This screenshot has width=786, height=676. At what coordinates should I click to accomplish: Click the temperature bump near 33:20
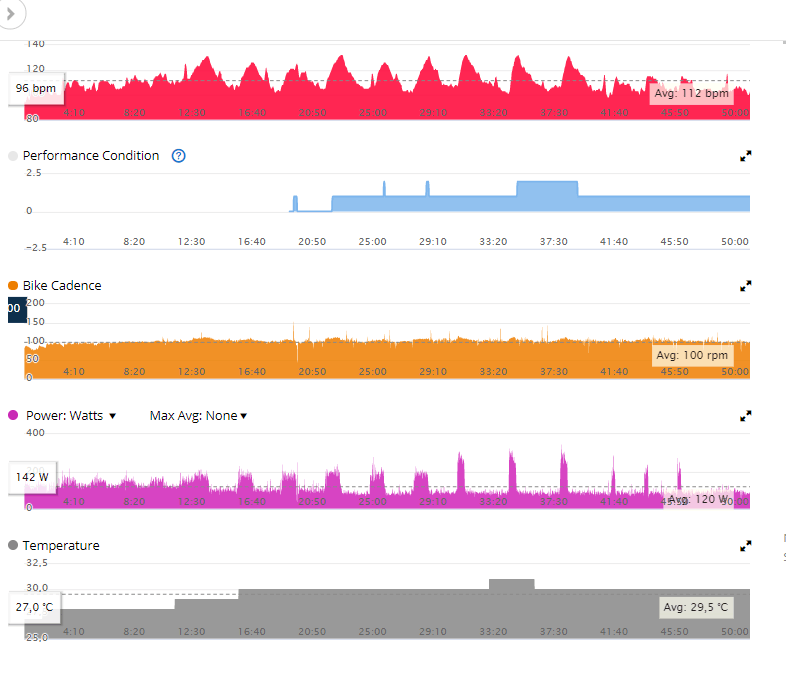pyautogui.click(x=511, y=584)
